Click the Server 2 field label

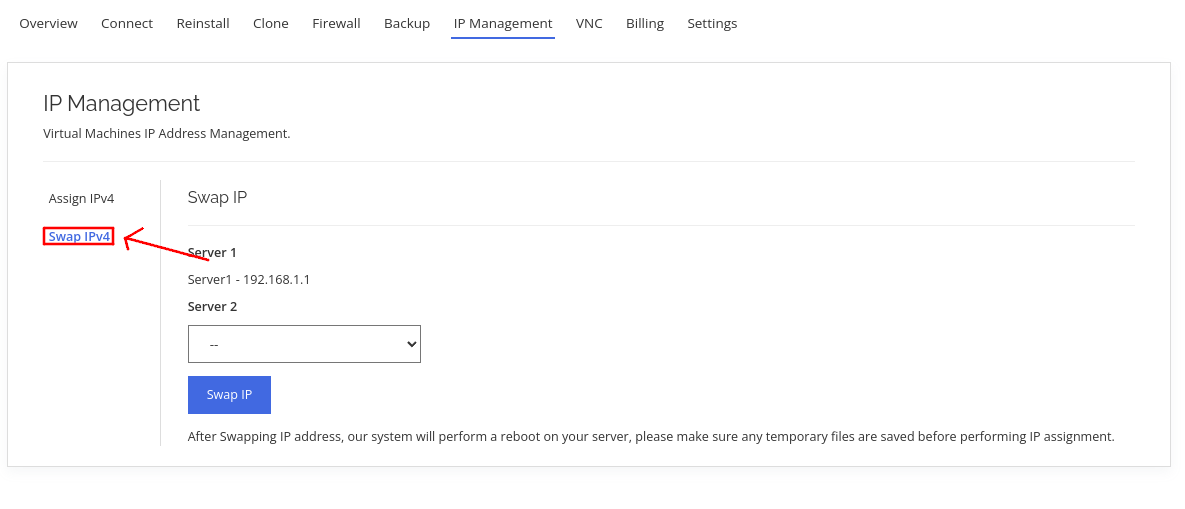click(x=212, y=306)
